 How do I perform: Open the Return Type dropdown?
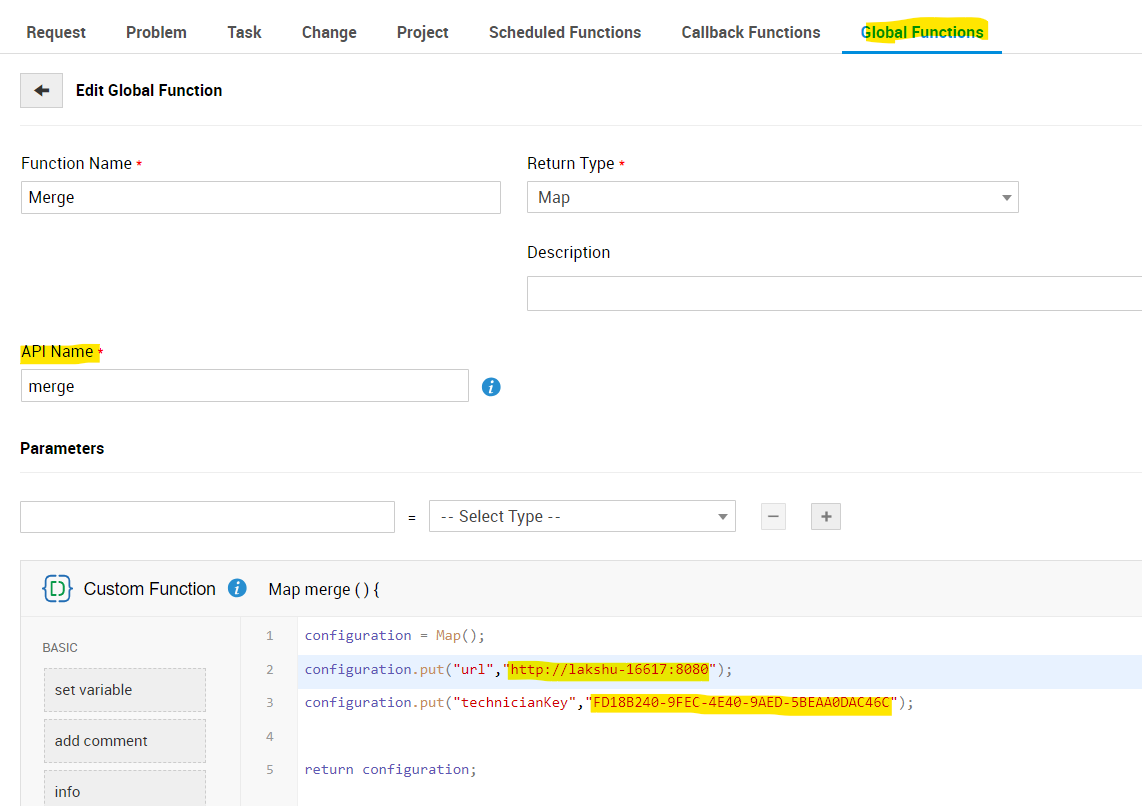(x=772, y=197)
